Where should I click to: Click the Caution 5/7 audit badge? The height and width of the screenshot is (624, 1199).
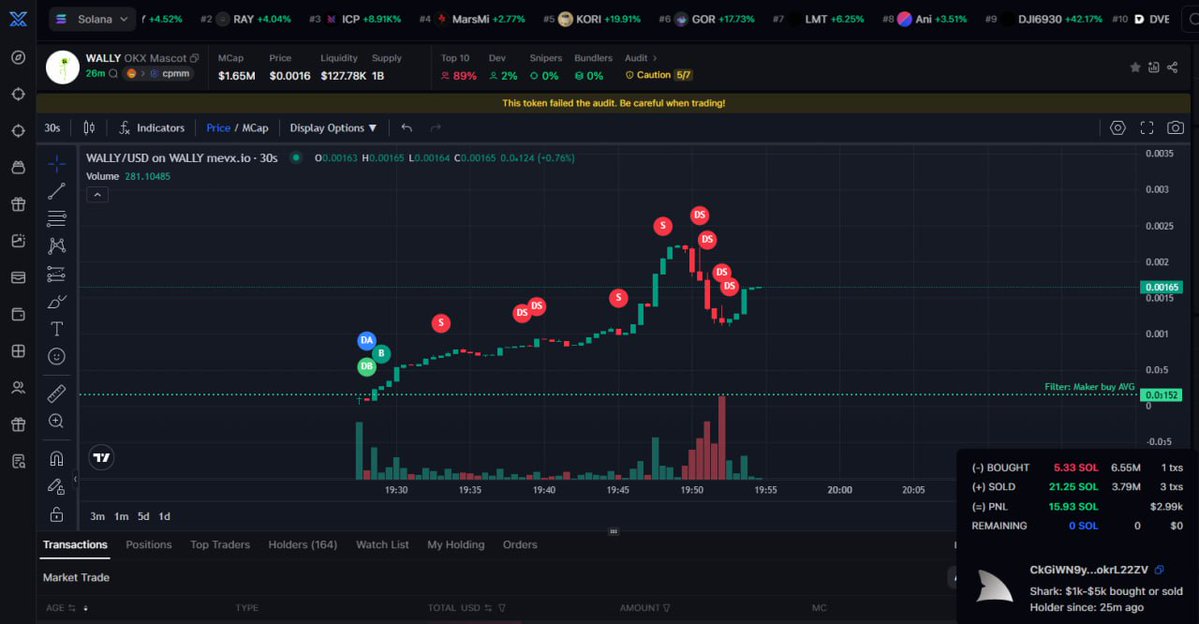(659, 75)
